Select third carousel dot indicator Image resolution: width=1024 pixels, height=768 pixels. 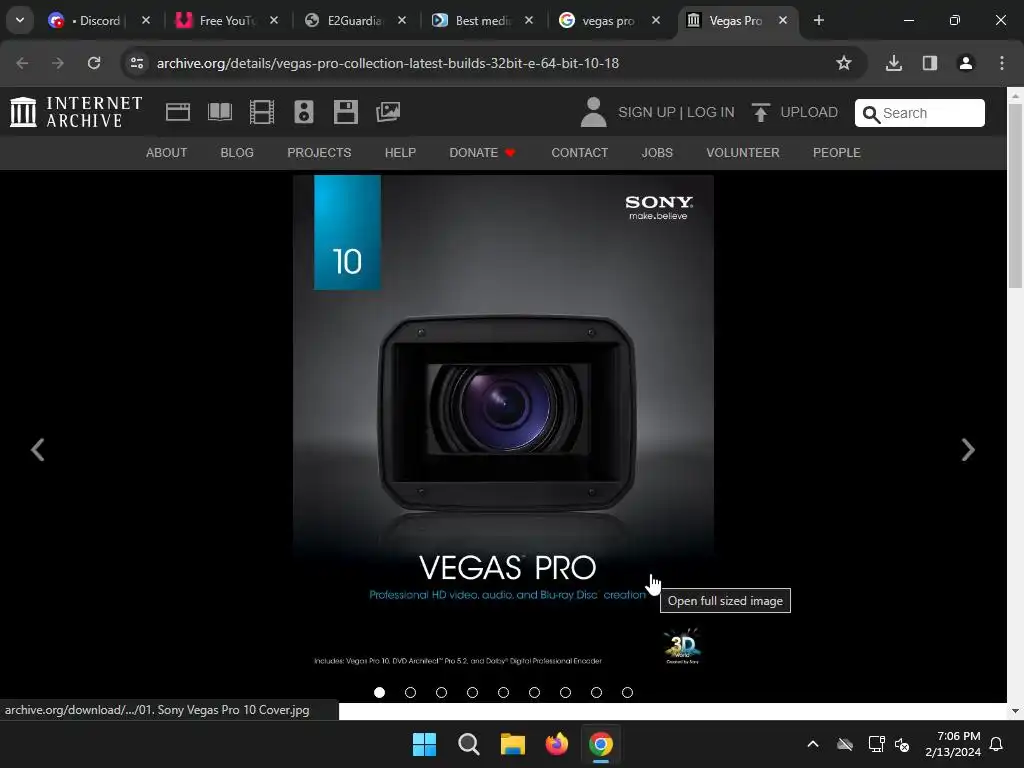point(441,692)
